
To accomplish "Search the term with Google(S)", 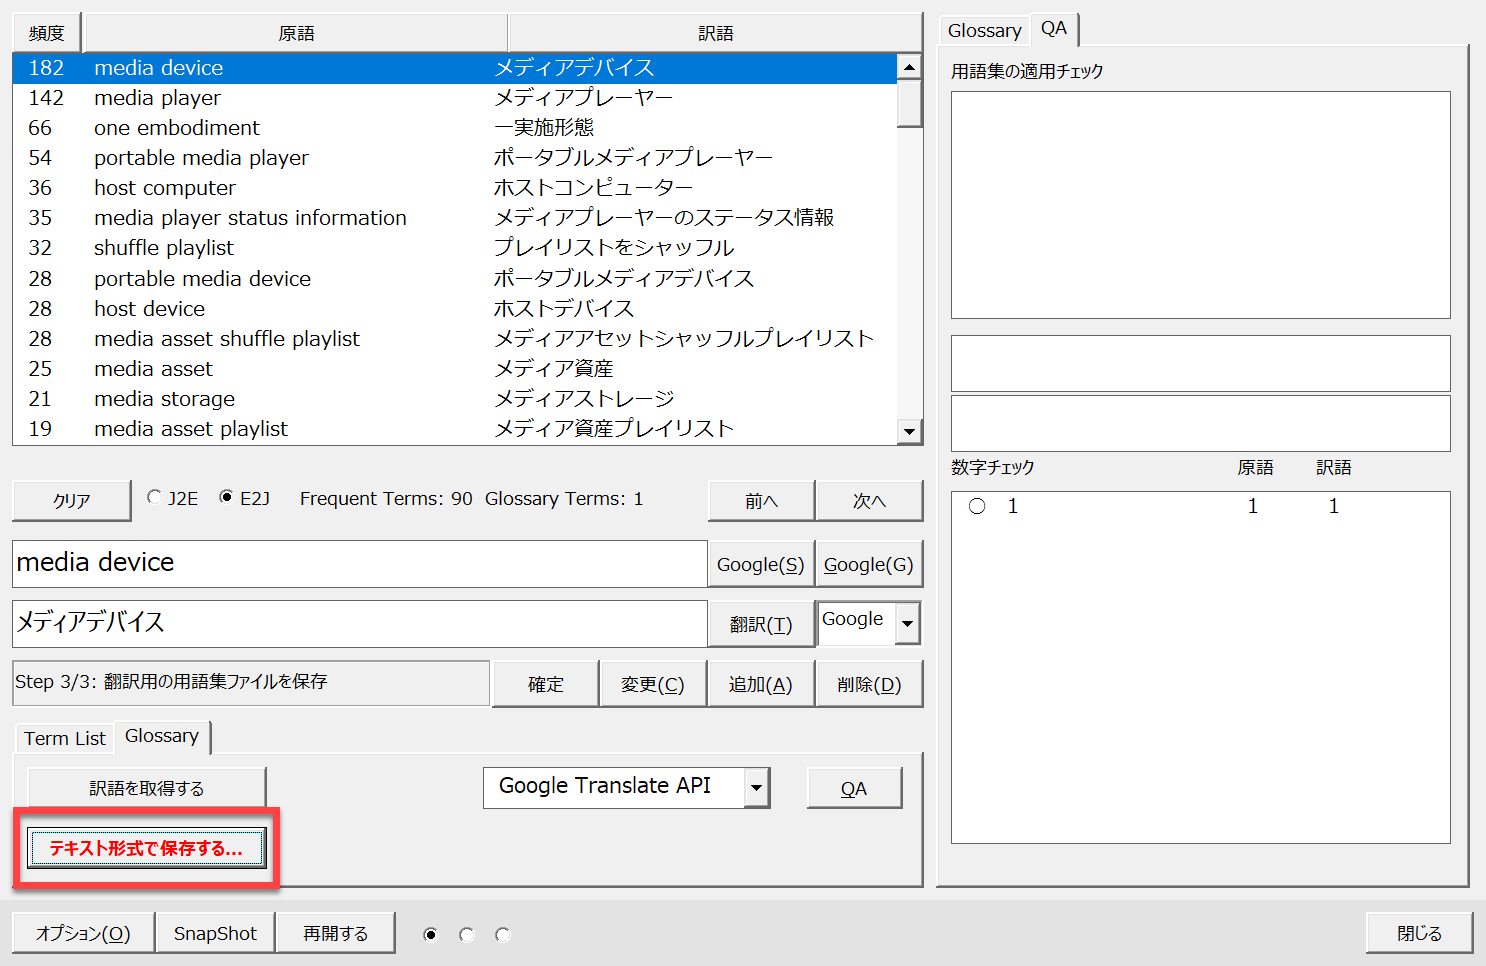I will 760,564.
